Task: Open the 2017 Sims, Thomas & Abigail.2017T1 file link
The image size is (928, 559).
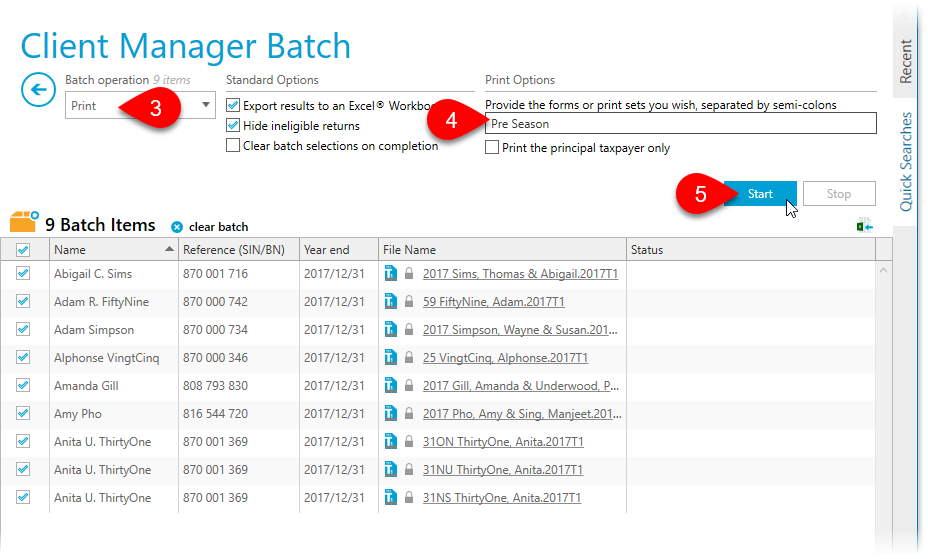Action: click(520, 274)
